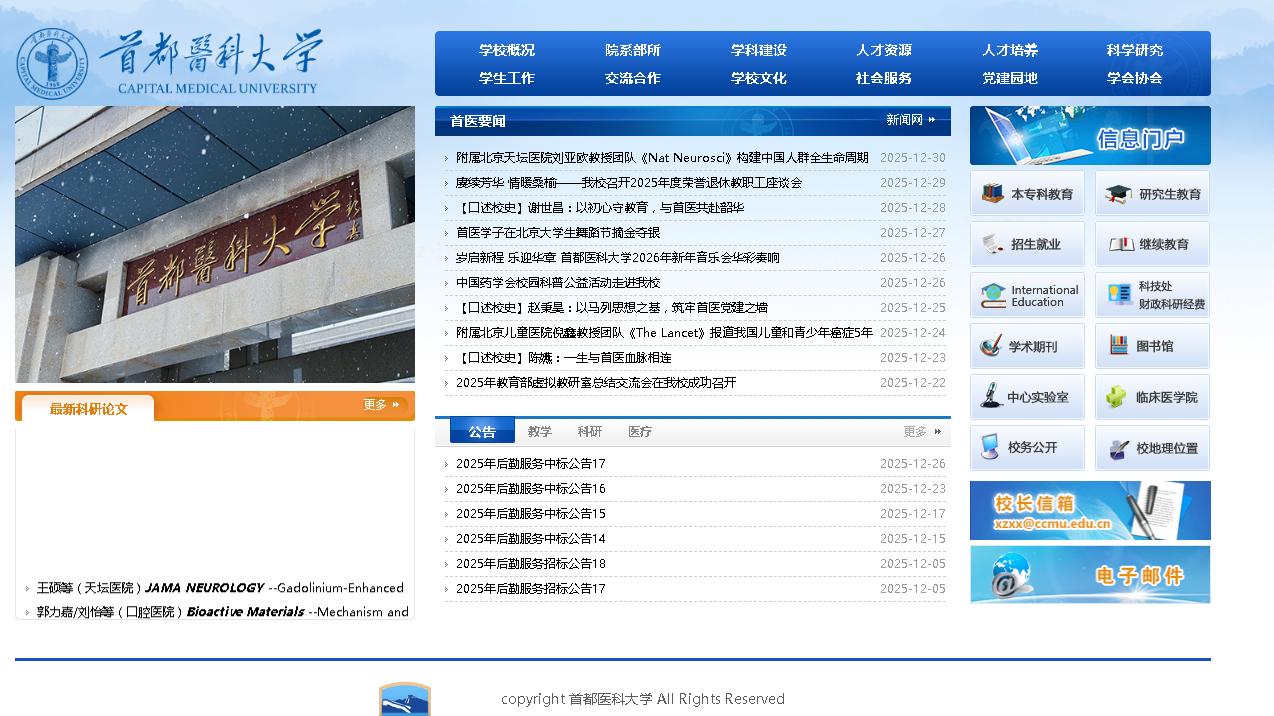Open the 人才培养 menu item

tap(1008, 49)
